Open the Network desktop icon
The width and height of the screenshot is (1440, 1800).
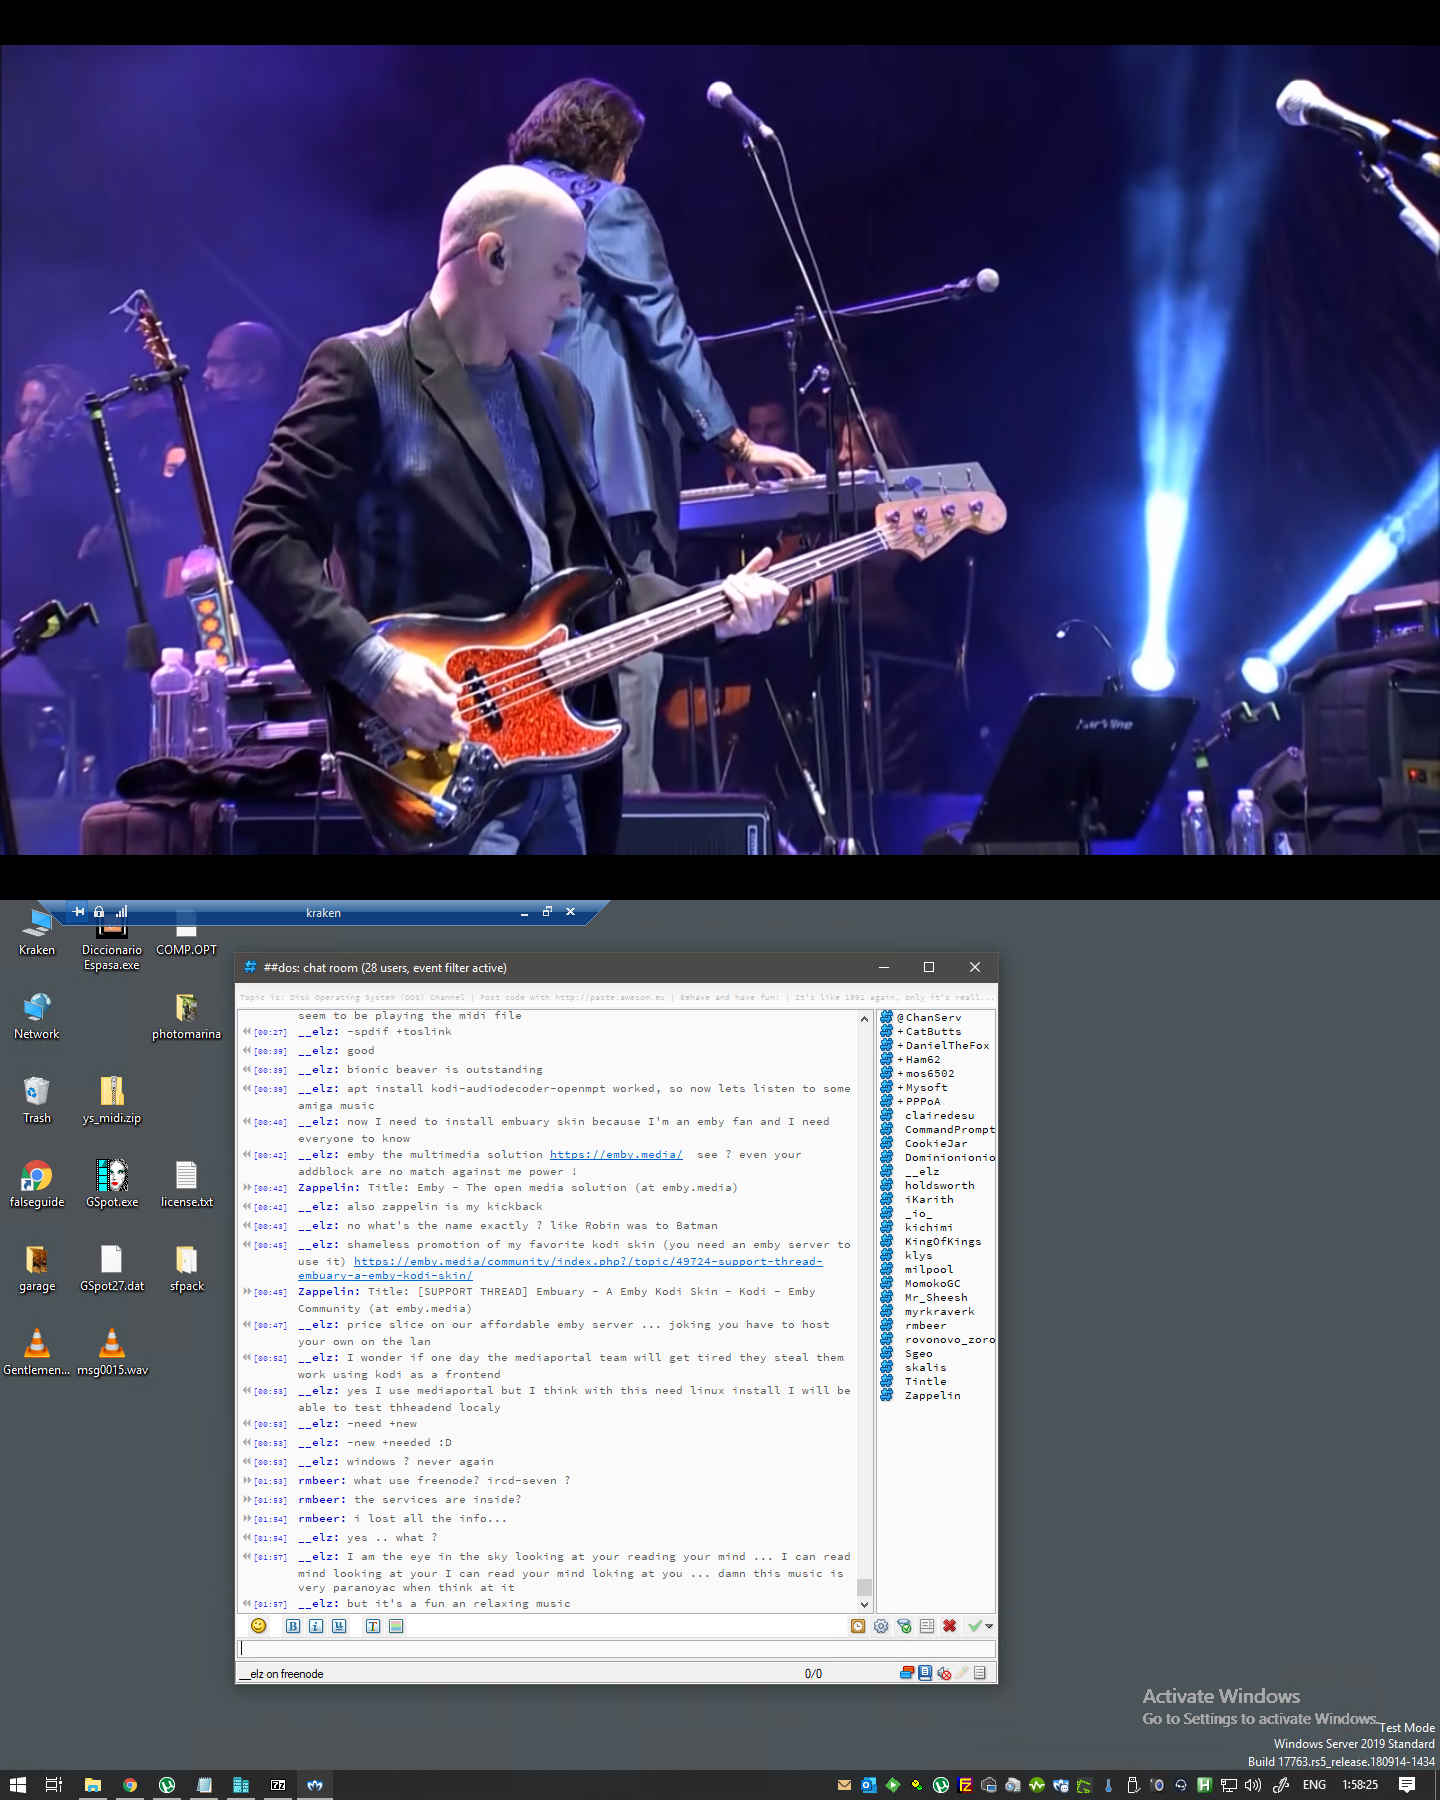coord(37,1016)
